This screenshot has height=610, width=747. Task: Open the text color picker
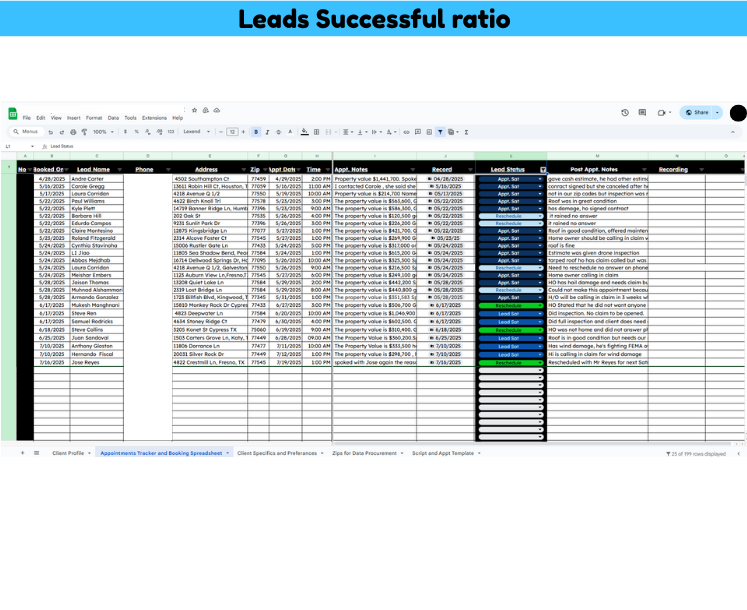(x=290, y=131)
